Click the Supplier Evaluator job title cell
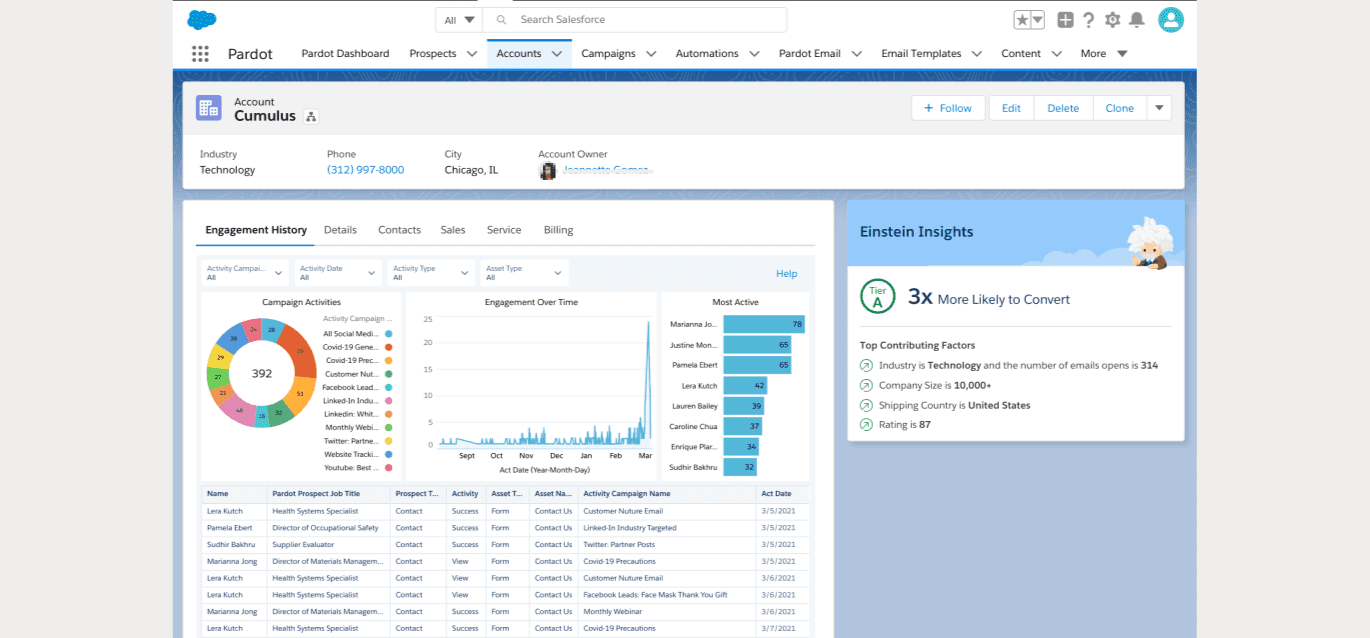Image resolution: width=1370 pixels, height=638 pixels. click(330, 544)
